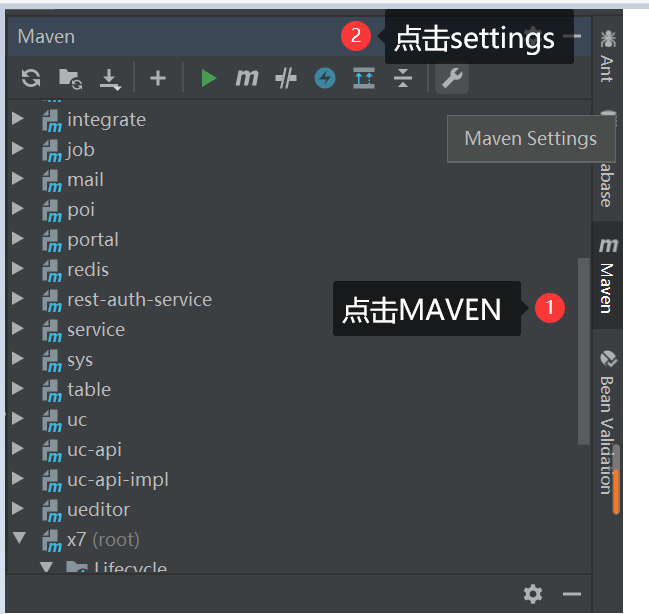Image resolution: width=649 pixels, height=614 pixels.
Task: Click minimize dash in bottom panel
Action: click(572, 594)
